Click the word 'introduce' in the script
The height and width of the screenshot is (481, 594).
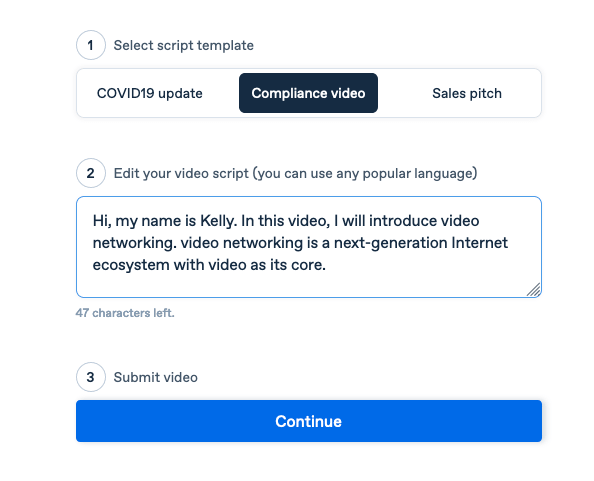[403, 221]
